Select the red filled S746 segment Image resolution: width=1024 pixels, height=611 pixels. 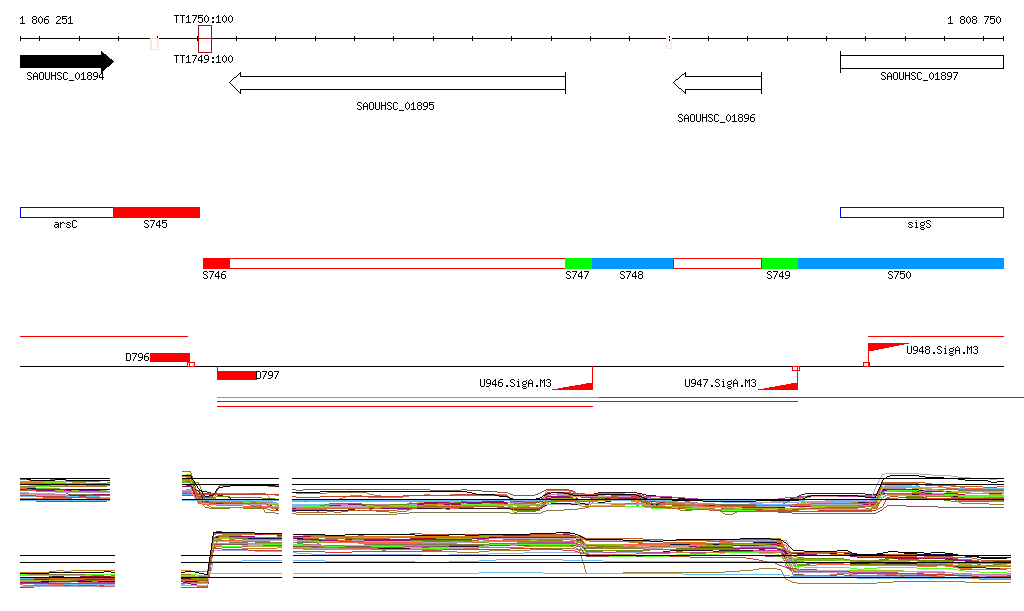[216, 264]
